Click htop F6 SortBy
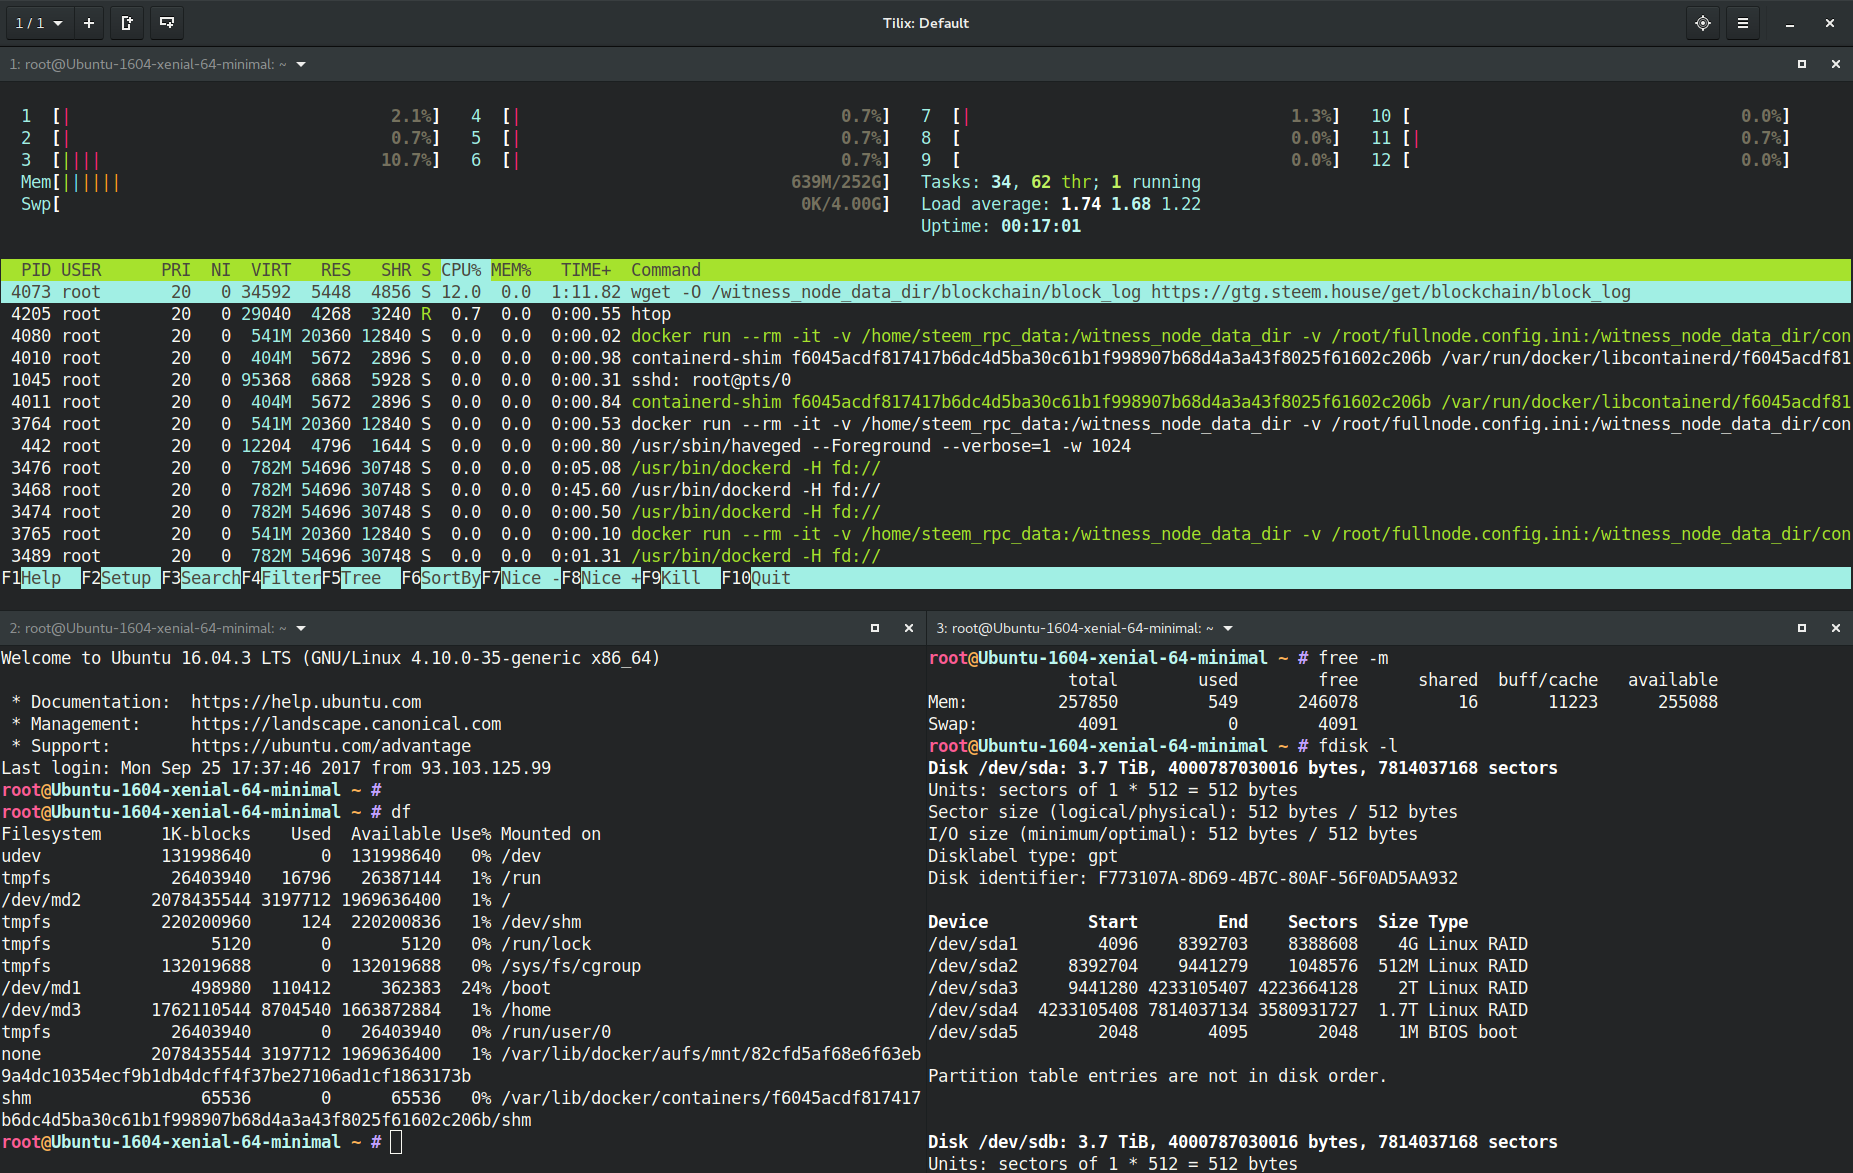1853x1173 pixels. click(441, 578)
